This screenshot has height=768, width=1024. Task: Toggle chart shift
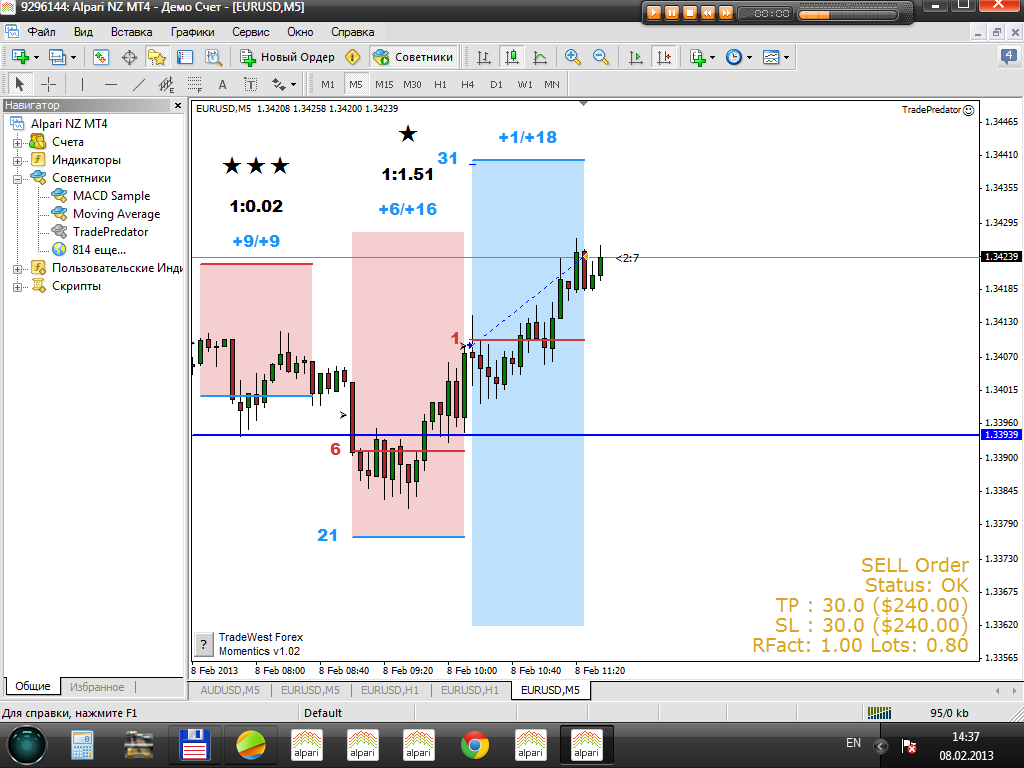tap(664, 57)
